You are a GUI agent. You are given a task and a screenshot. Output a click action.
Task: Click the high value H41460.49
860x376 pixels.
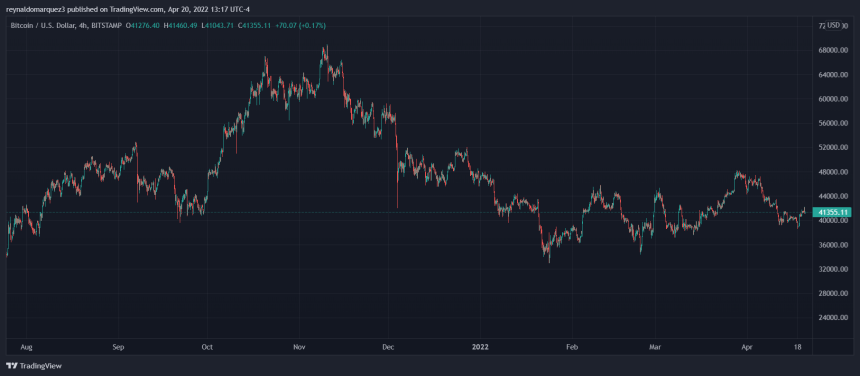[180, 25]
